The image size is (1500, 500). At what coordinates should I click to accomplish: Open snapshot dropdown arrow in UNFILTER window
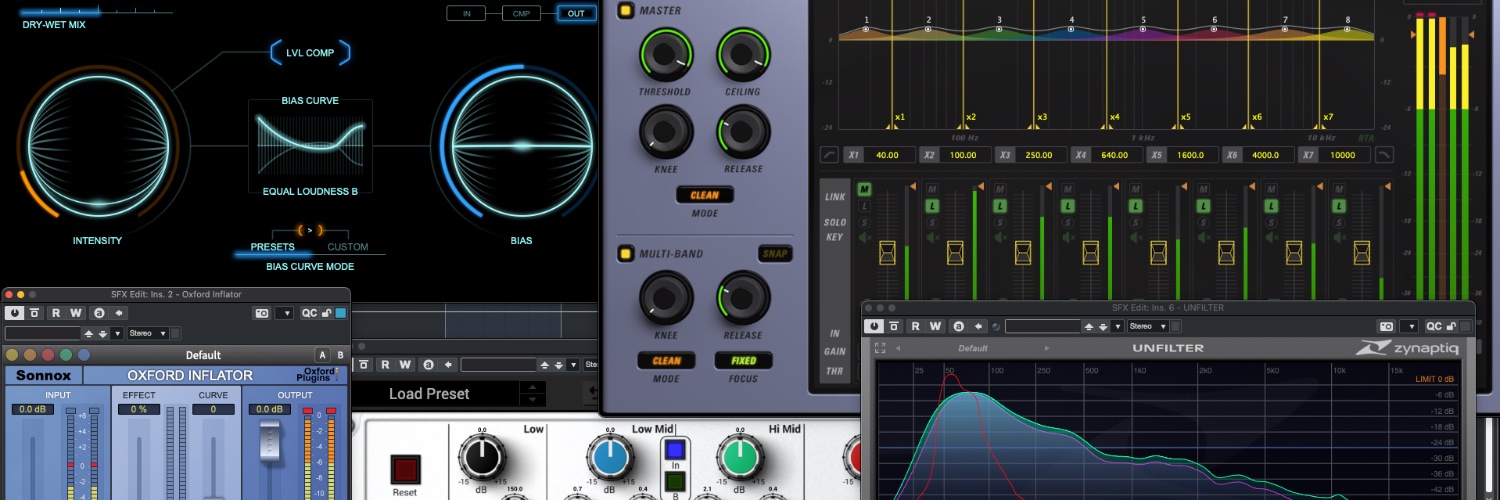1408,326
